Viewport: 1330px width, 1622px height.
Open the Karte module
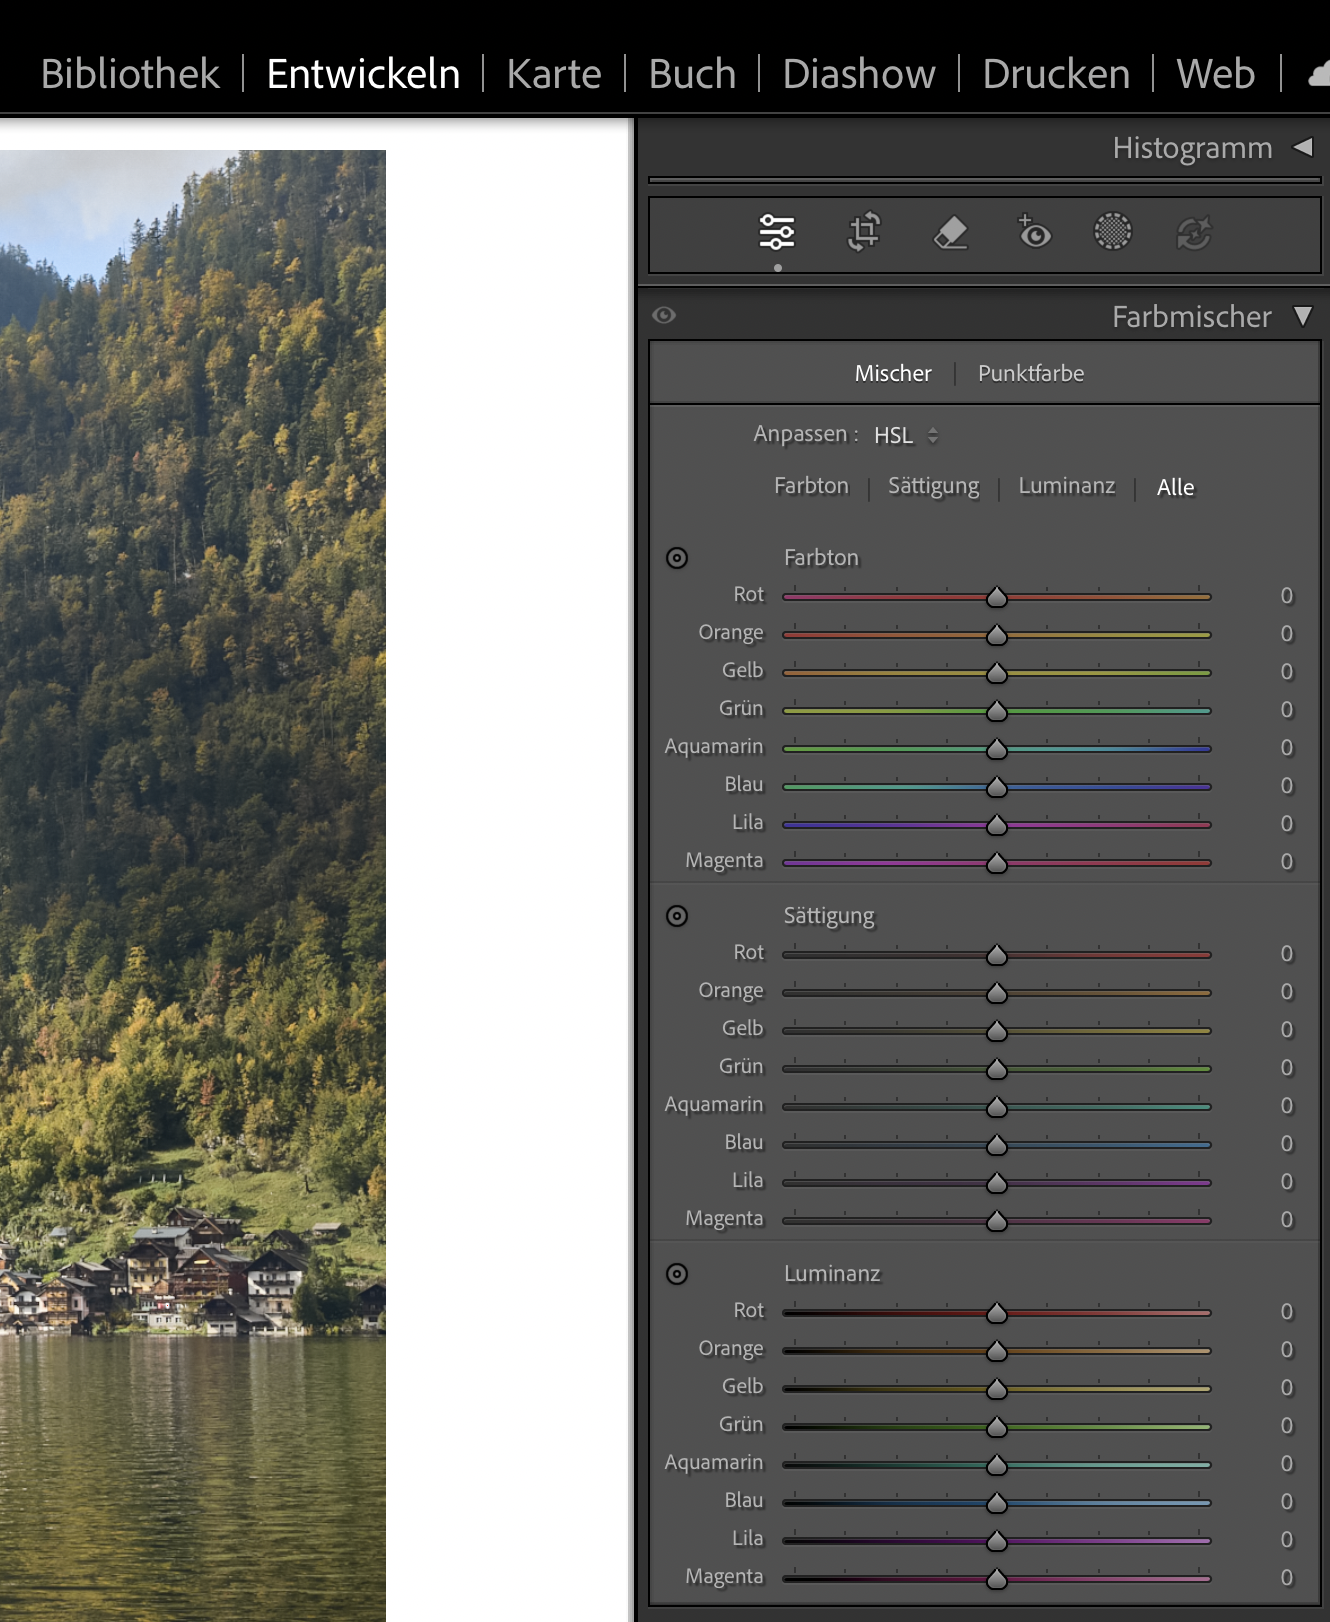point(553,74)
